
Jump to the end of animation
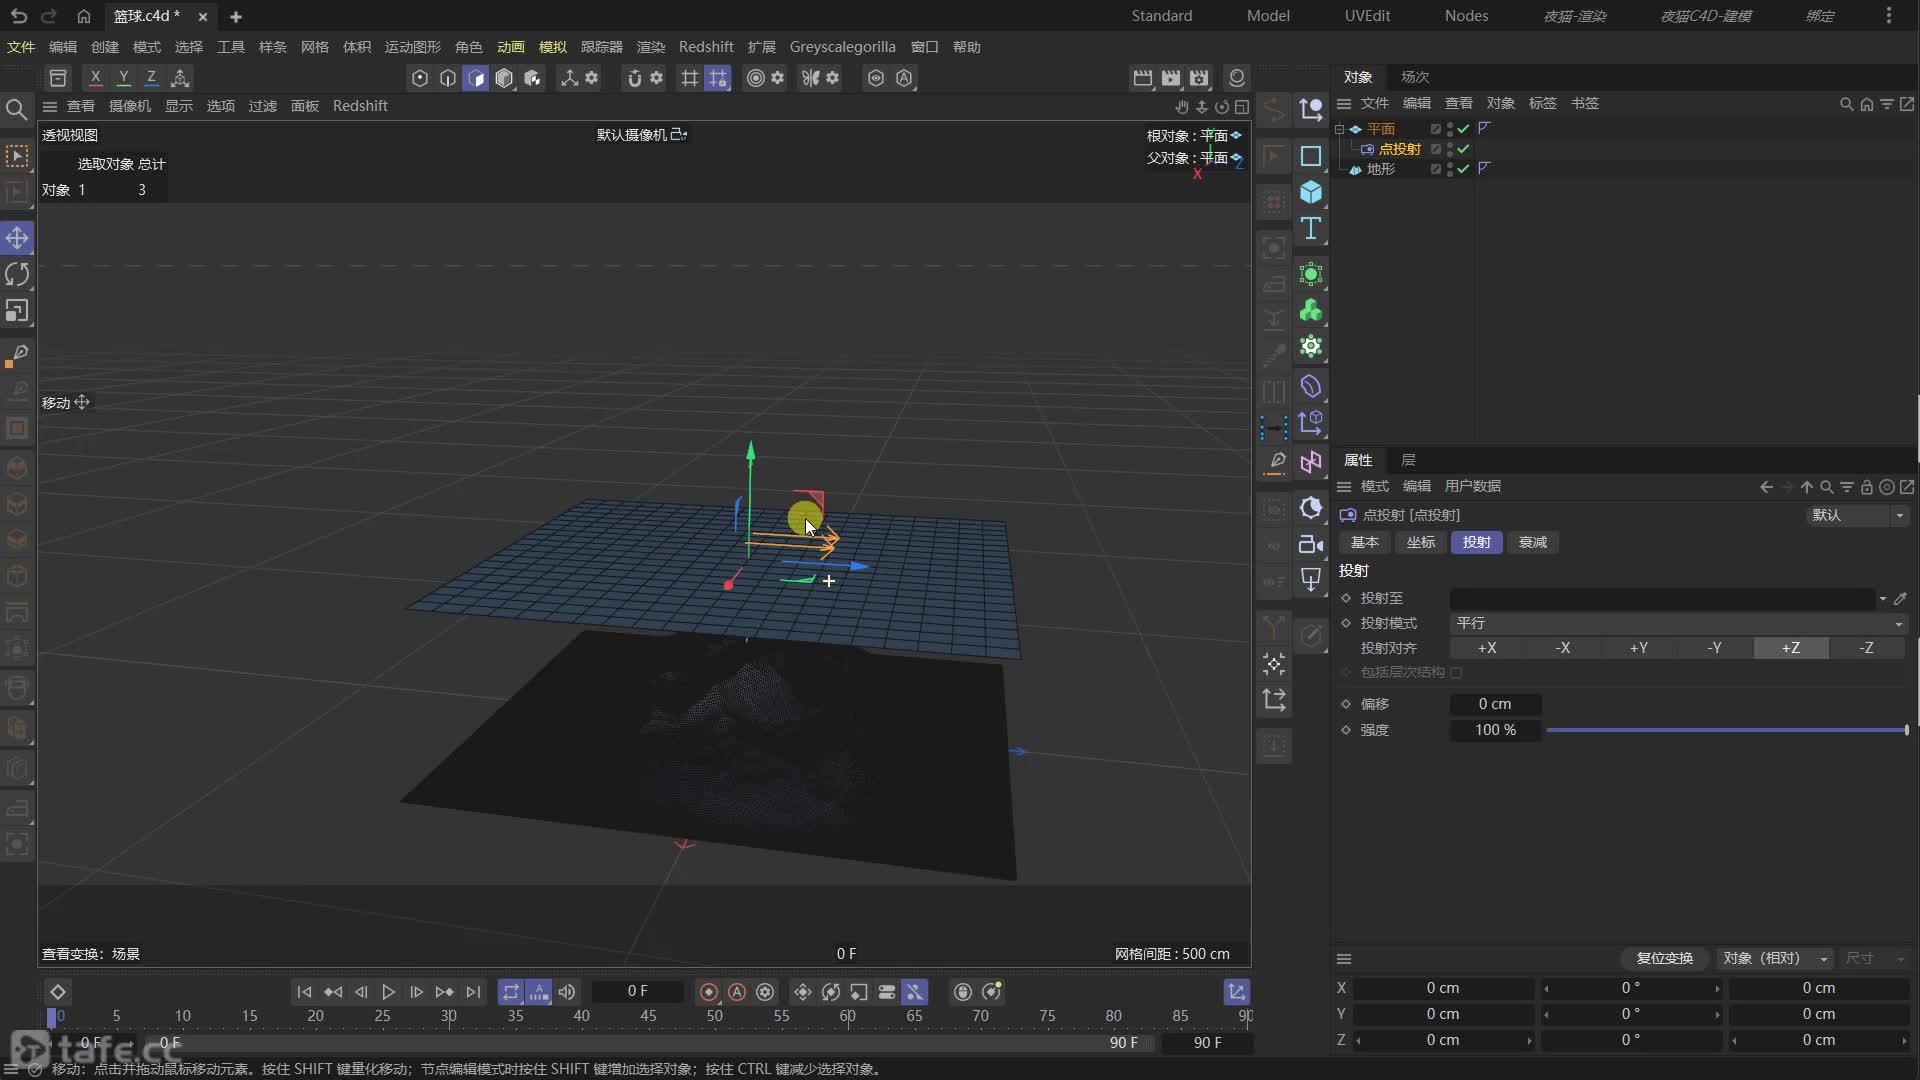(x=473, y=992)
